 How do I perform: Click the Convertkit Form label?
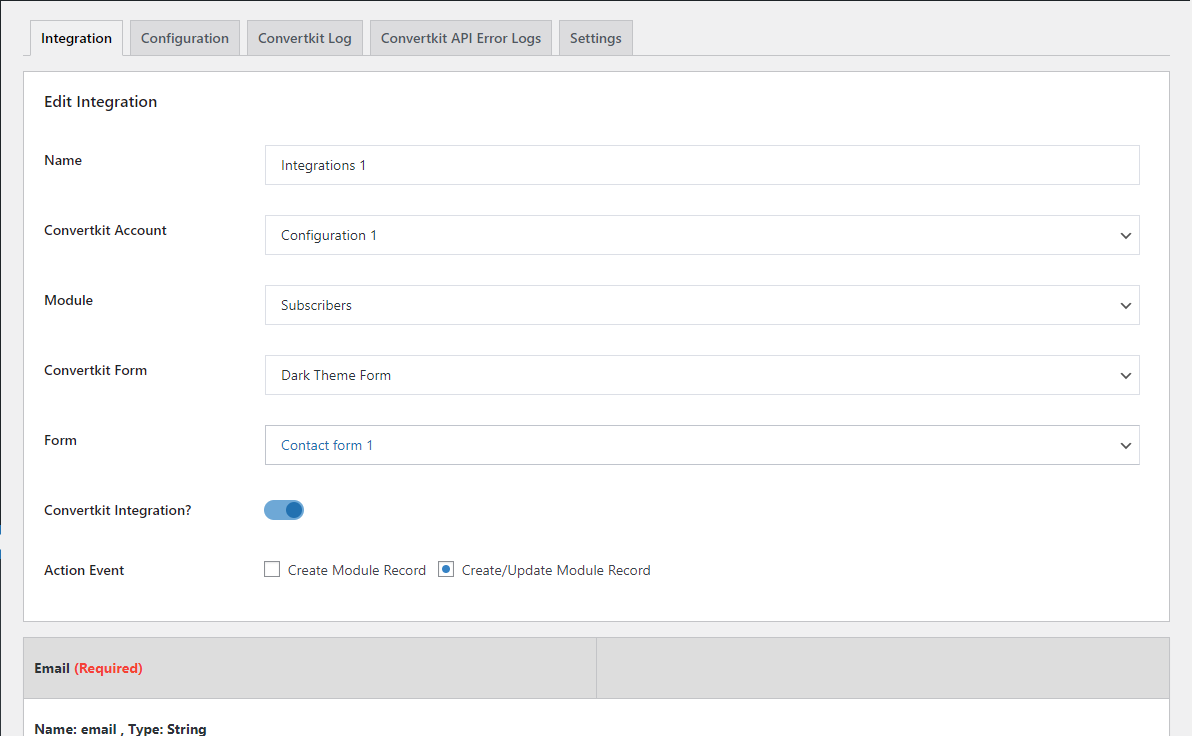96,370
